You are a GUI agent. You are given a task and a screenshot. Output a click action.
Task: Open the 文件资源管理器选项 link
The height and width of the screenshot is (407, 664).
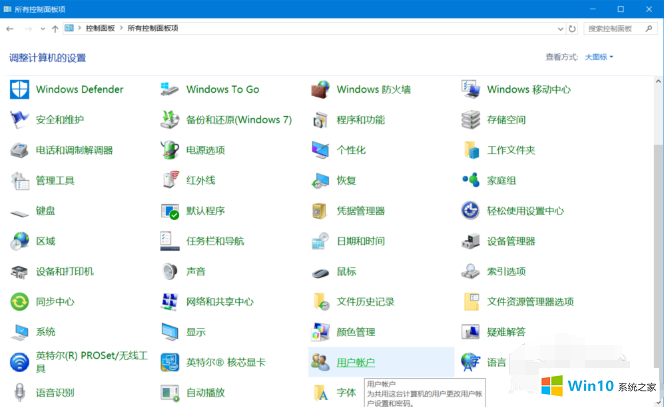[x=530, y=302]
